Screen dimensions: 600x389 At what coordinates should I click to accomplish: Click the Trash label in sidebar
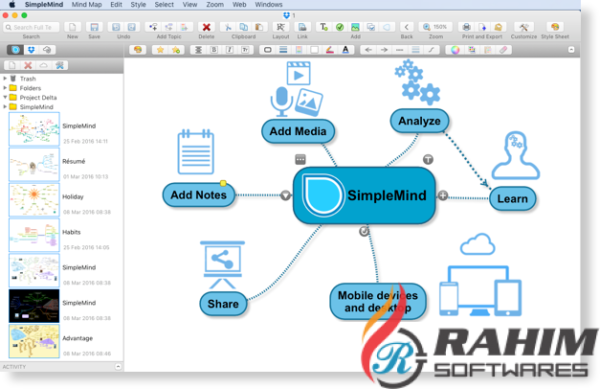(28, 78)
